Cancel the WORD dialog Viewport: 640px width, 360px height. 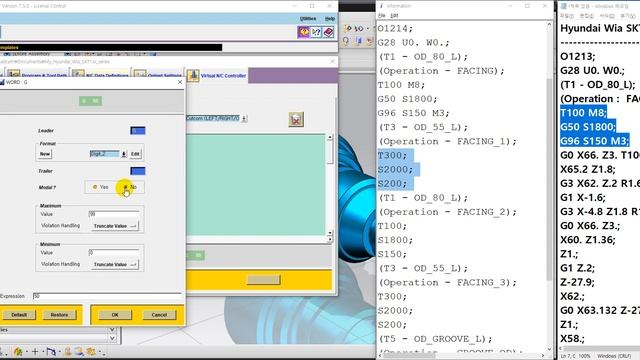(159, 315)
